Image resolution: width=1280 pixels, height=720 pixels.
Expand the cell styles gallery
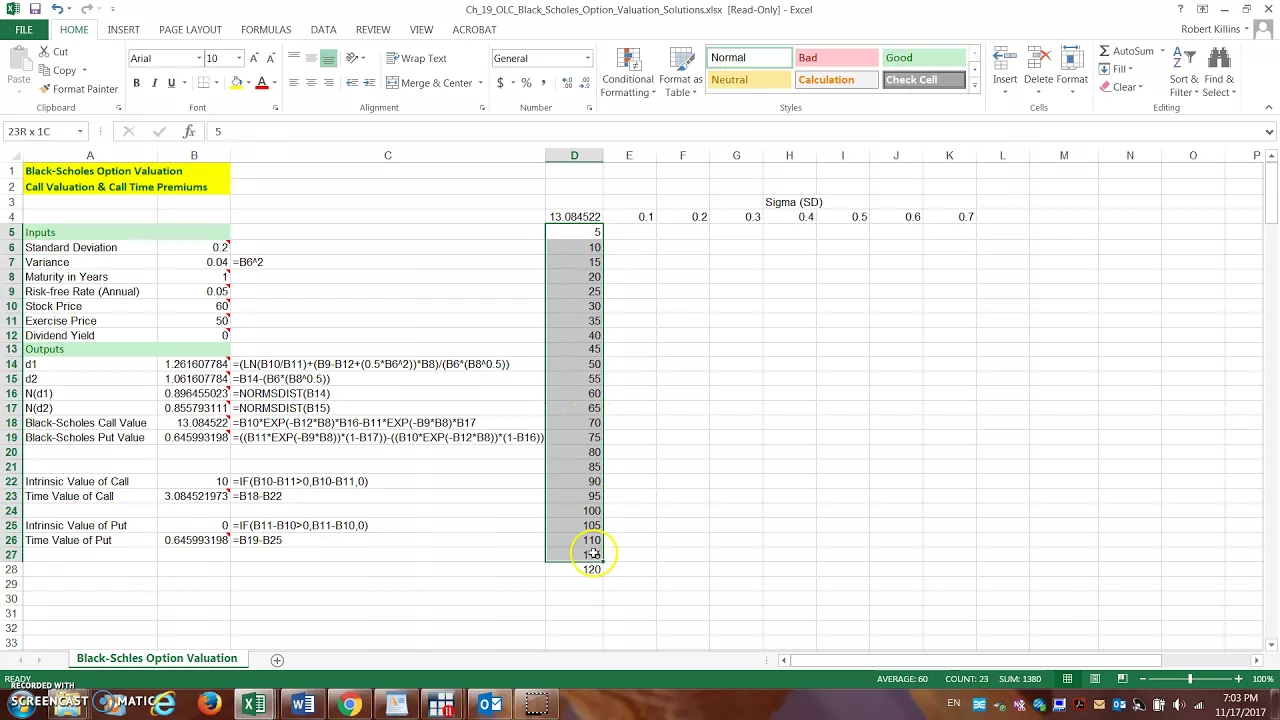pyautogui.click(x=974, y=86)
